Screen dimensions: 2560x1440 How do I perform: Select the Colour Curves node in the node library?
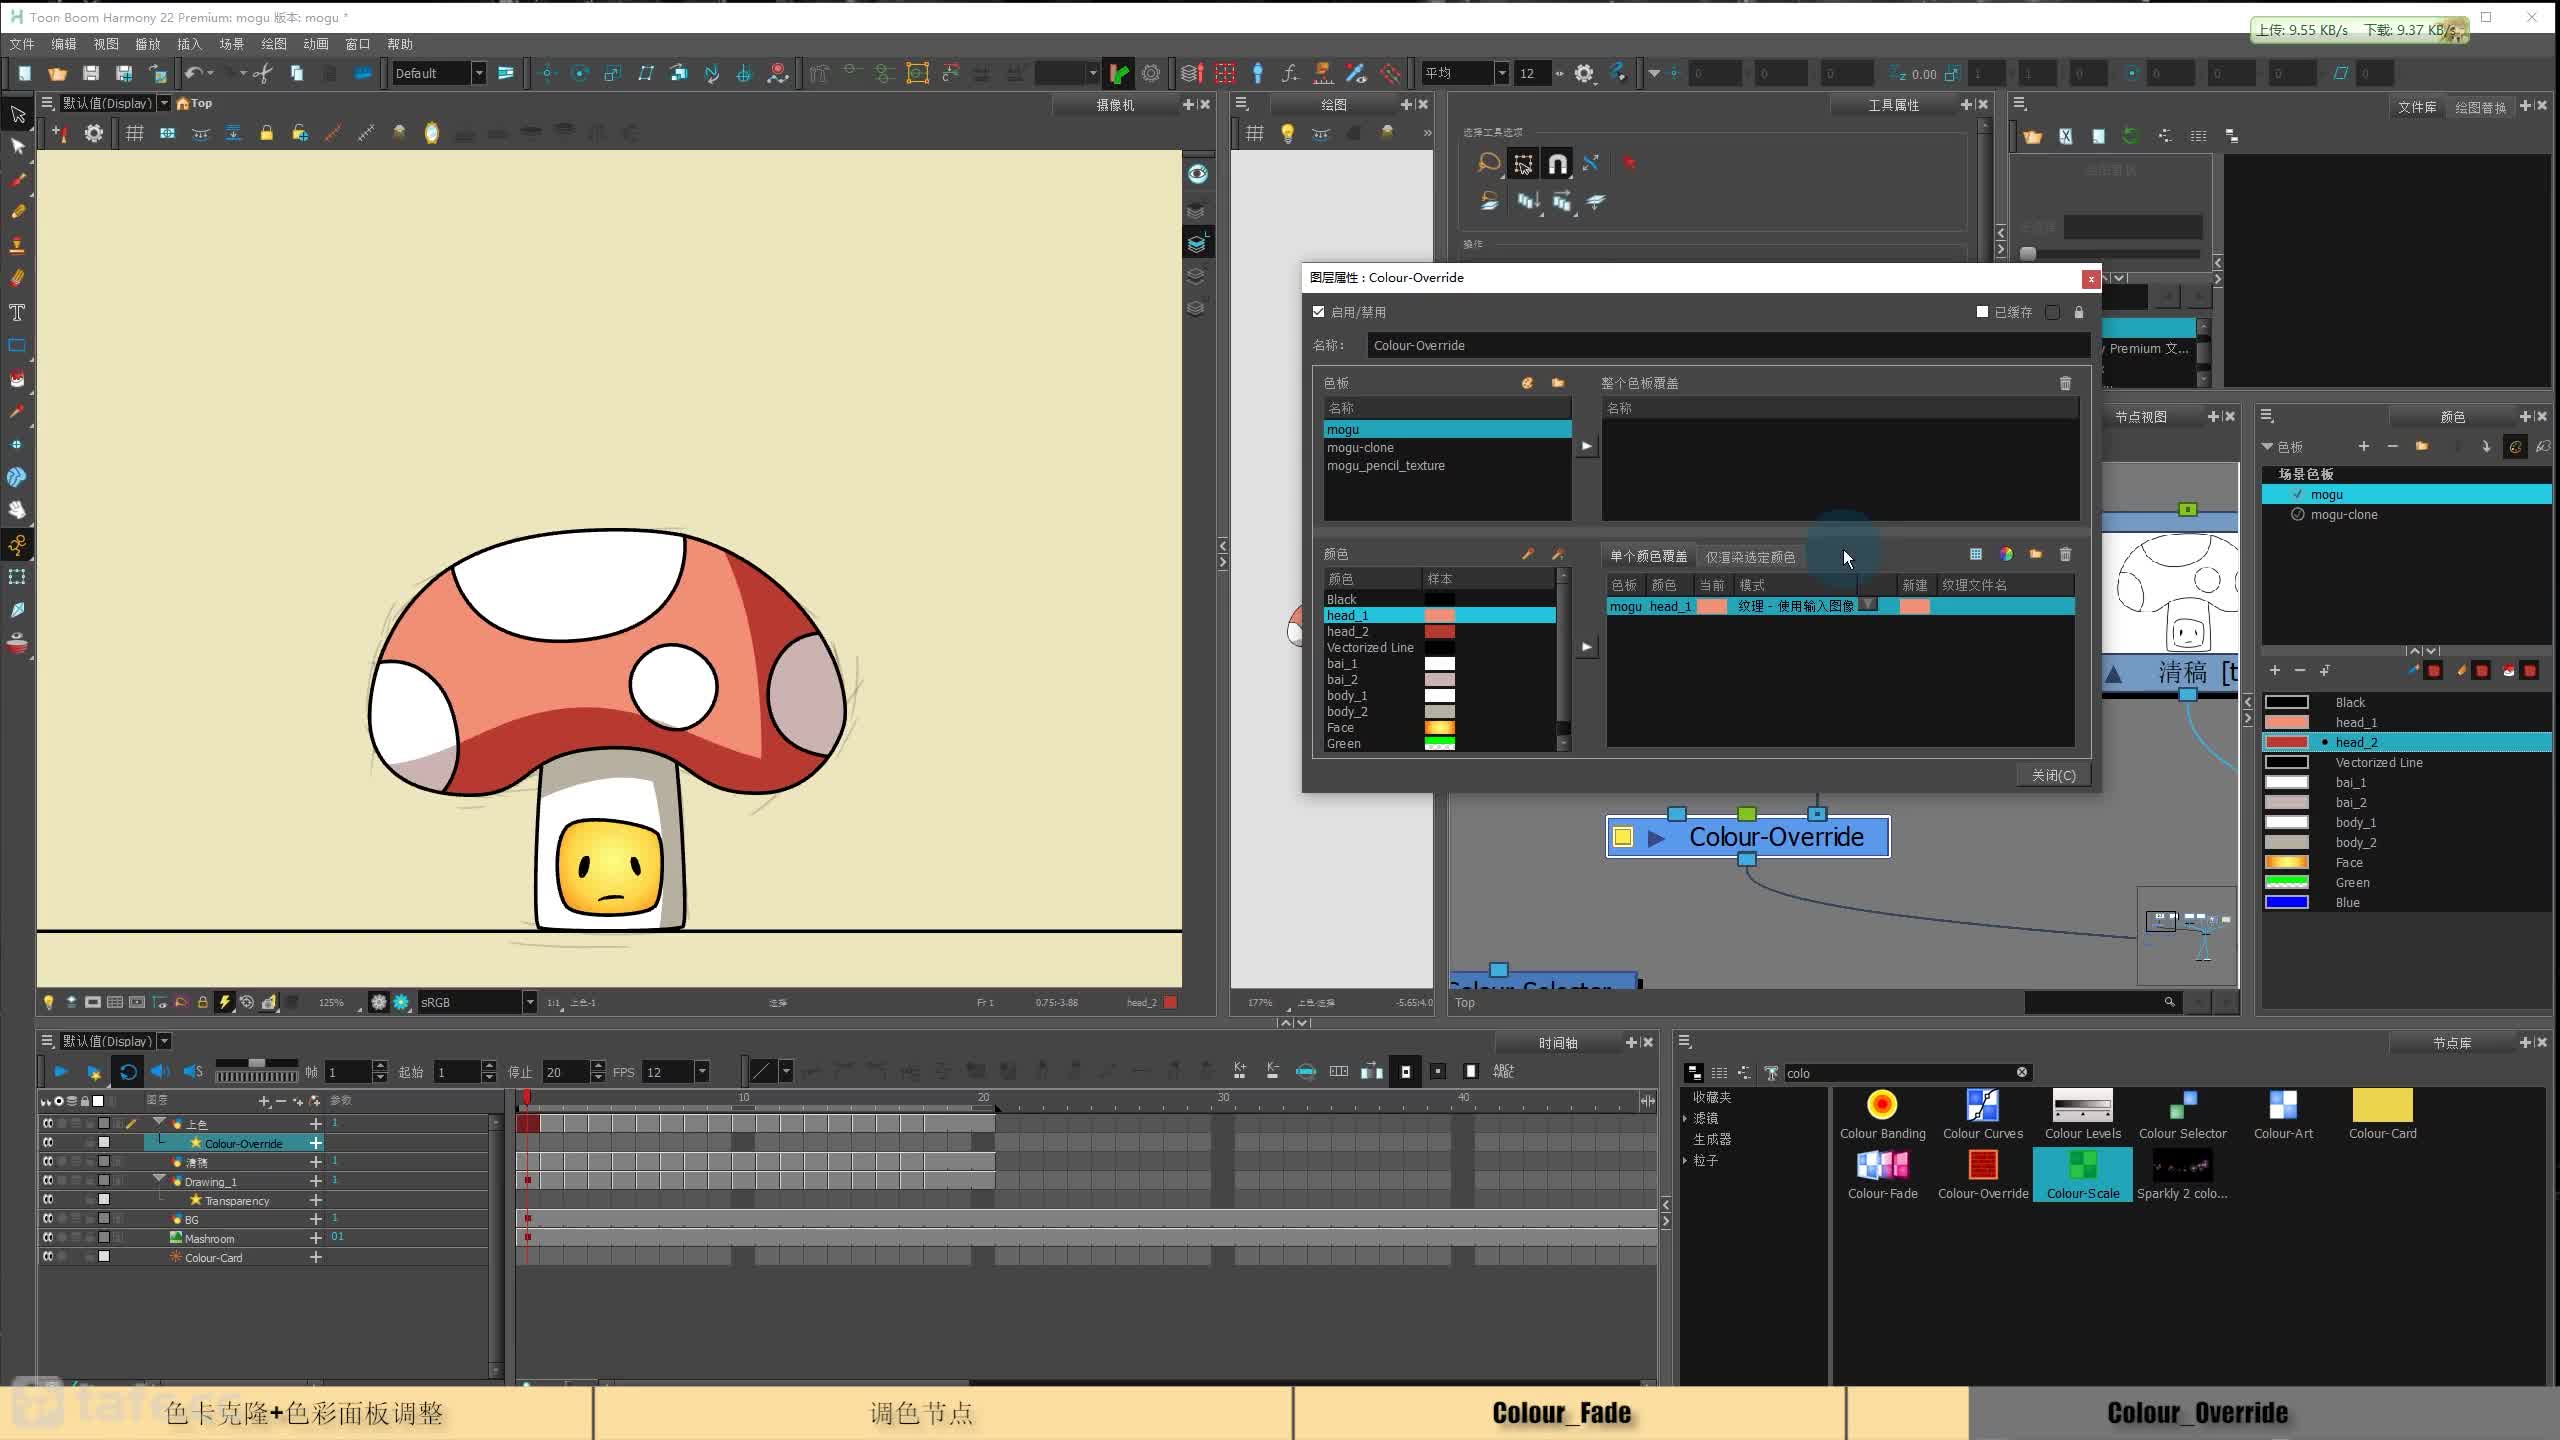(1982, 1114)
